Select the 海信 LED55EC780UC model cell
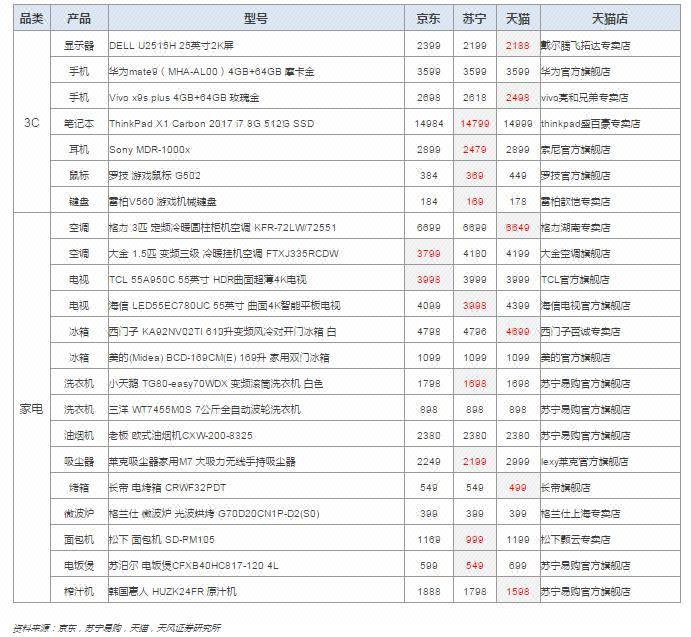This screenshot has height=637, width=691. click(x=256, y=305)
